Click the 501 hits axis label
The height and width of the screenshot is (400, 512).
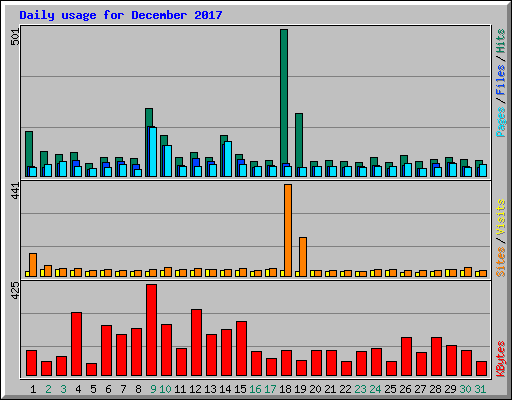coord(15,36)
